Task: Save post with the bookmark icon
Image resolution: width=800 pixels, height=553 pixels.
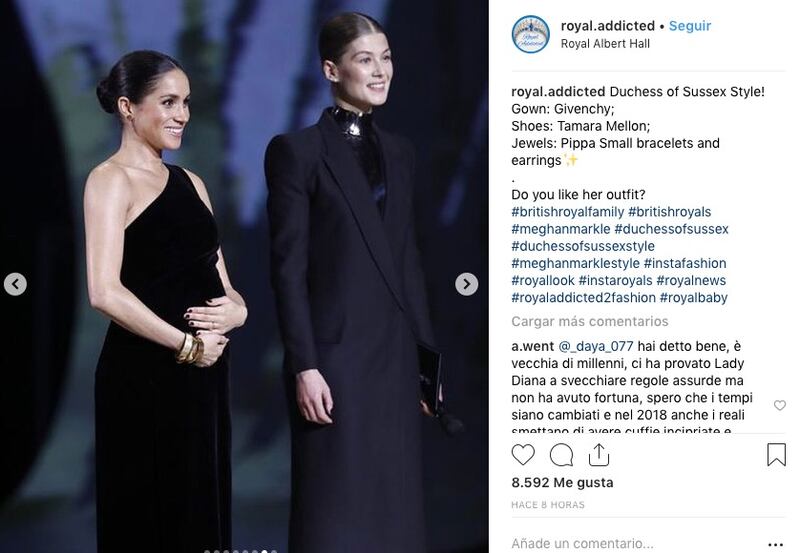Action: [776, 455]
